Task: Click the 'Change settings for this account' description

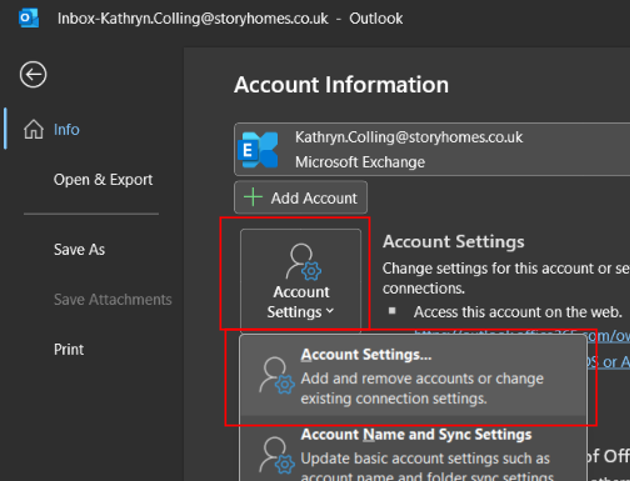Action: (506, 278)
